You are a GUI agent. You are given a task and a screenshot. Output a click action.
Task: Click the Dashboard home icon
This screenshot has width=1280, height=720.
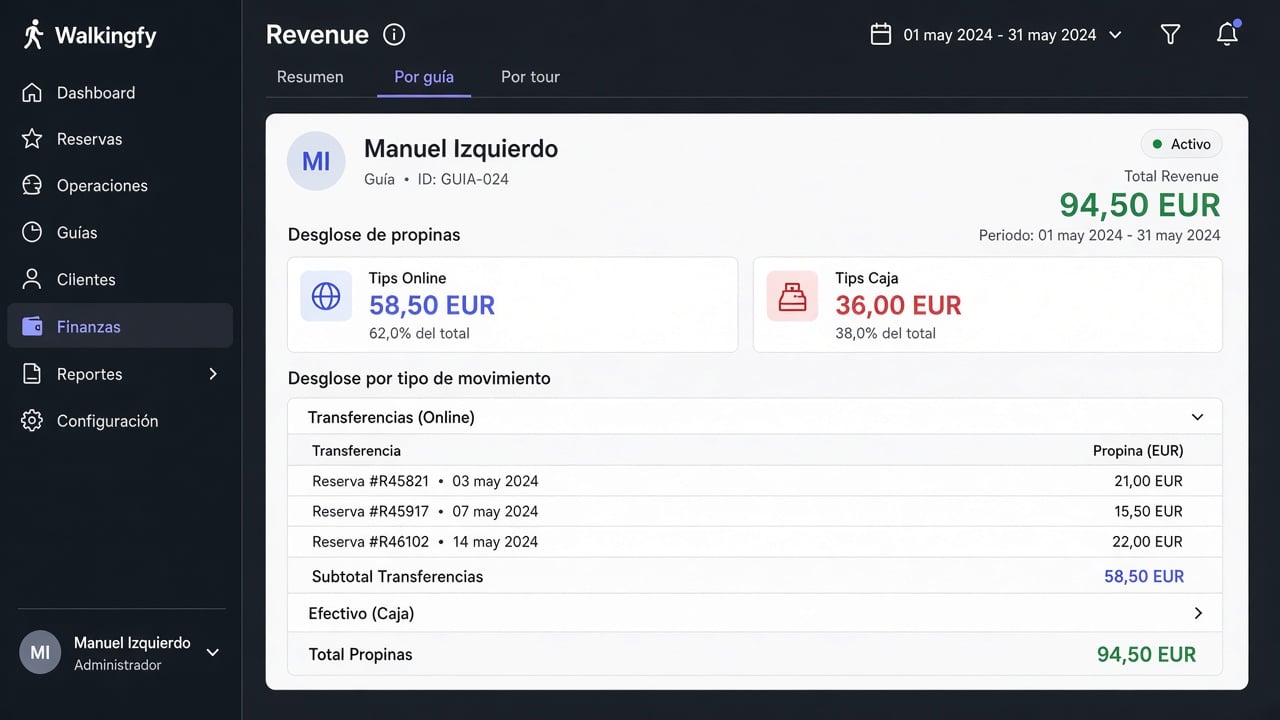coord(32,93)
